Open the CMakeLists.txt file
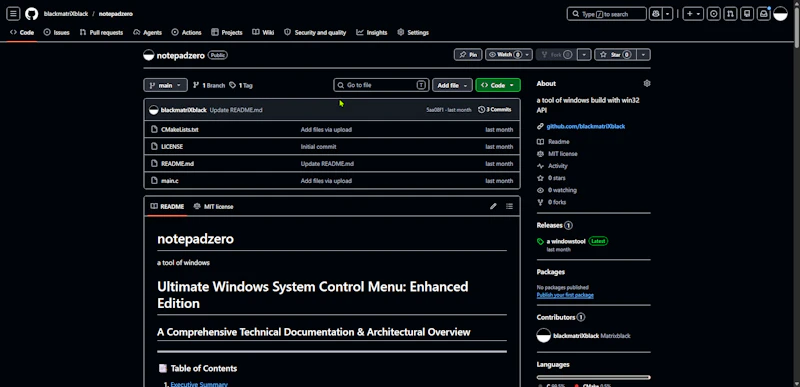 [180, 130]
